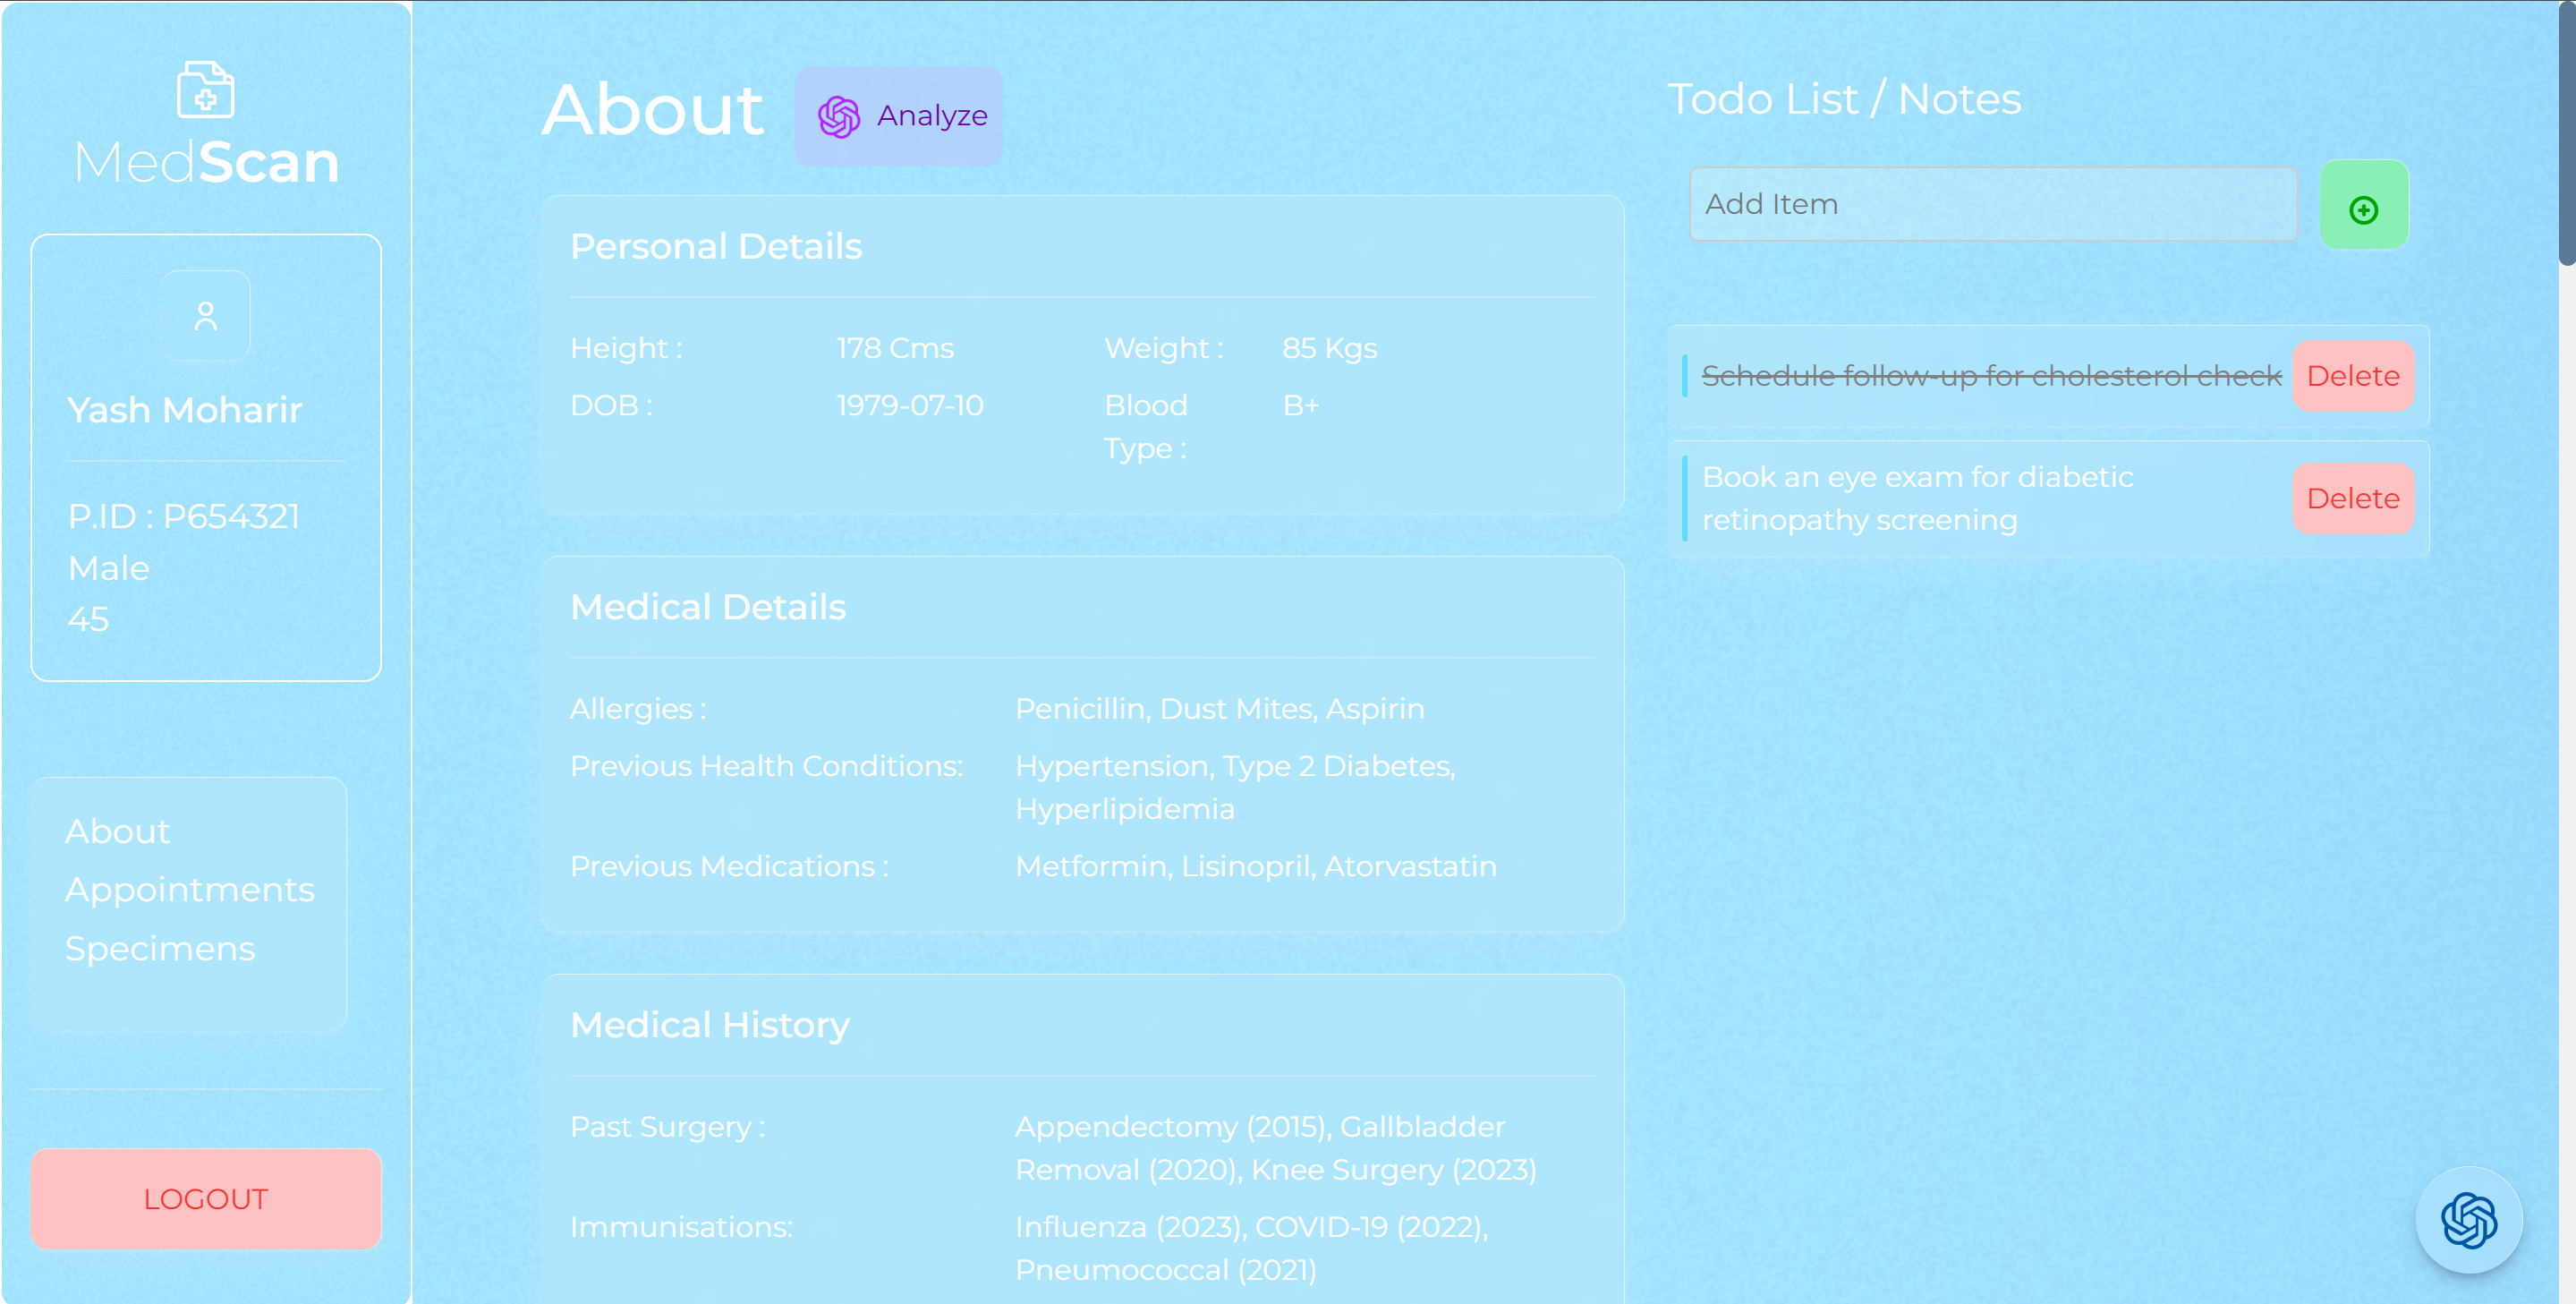Toggle the strikethrough cholesterol follow-up todo
Image resolution: width=2576 pixels, height=1304 pixels.
click(1990, 376)
